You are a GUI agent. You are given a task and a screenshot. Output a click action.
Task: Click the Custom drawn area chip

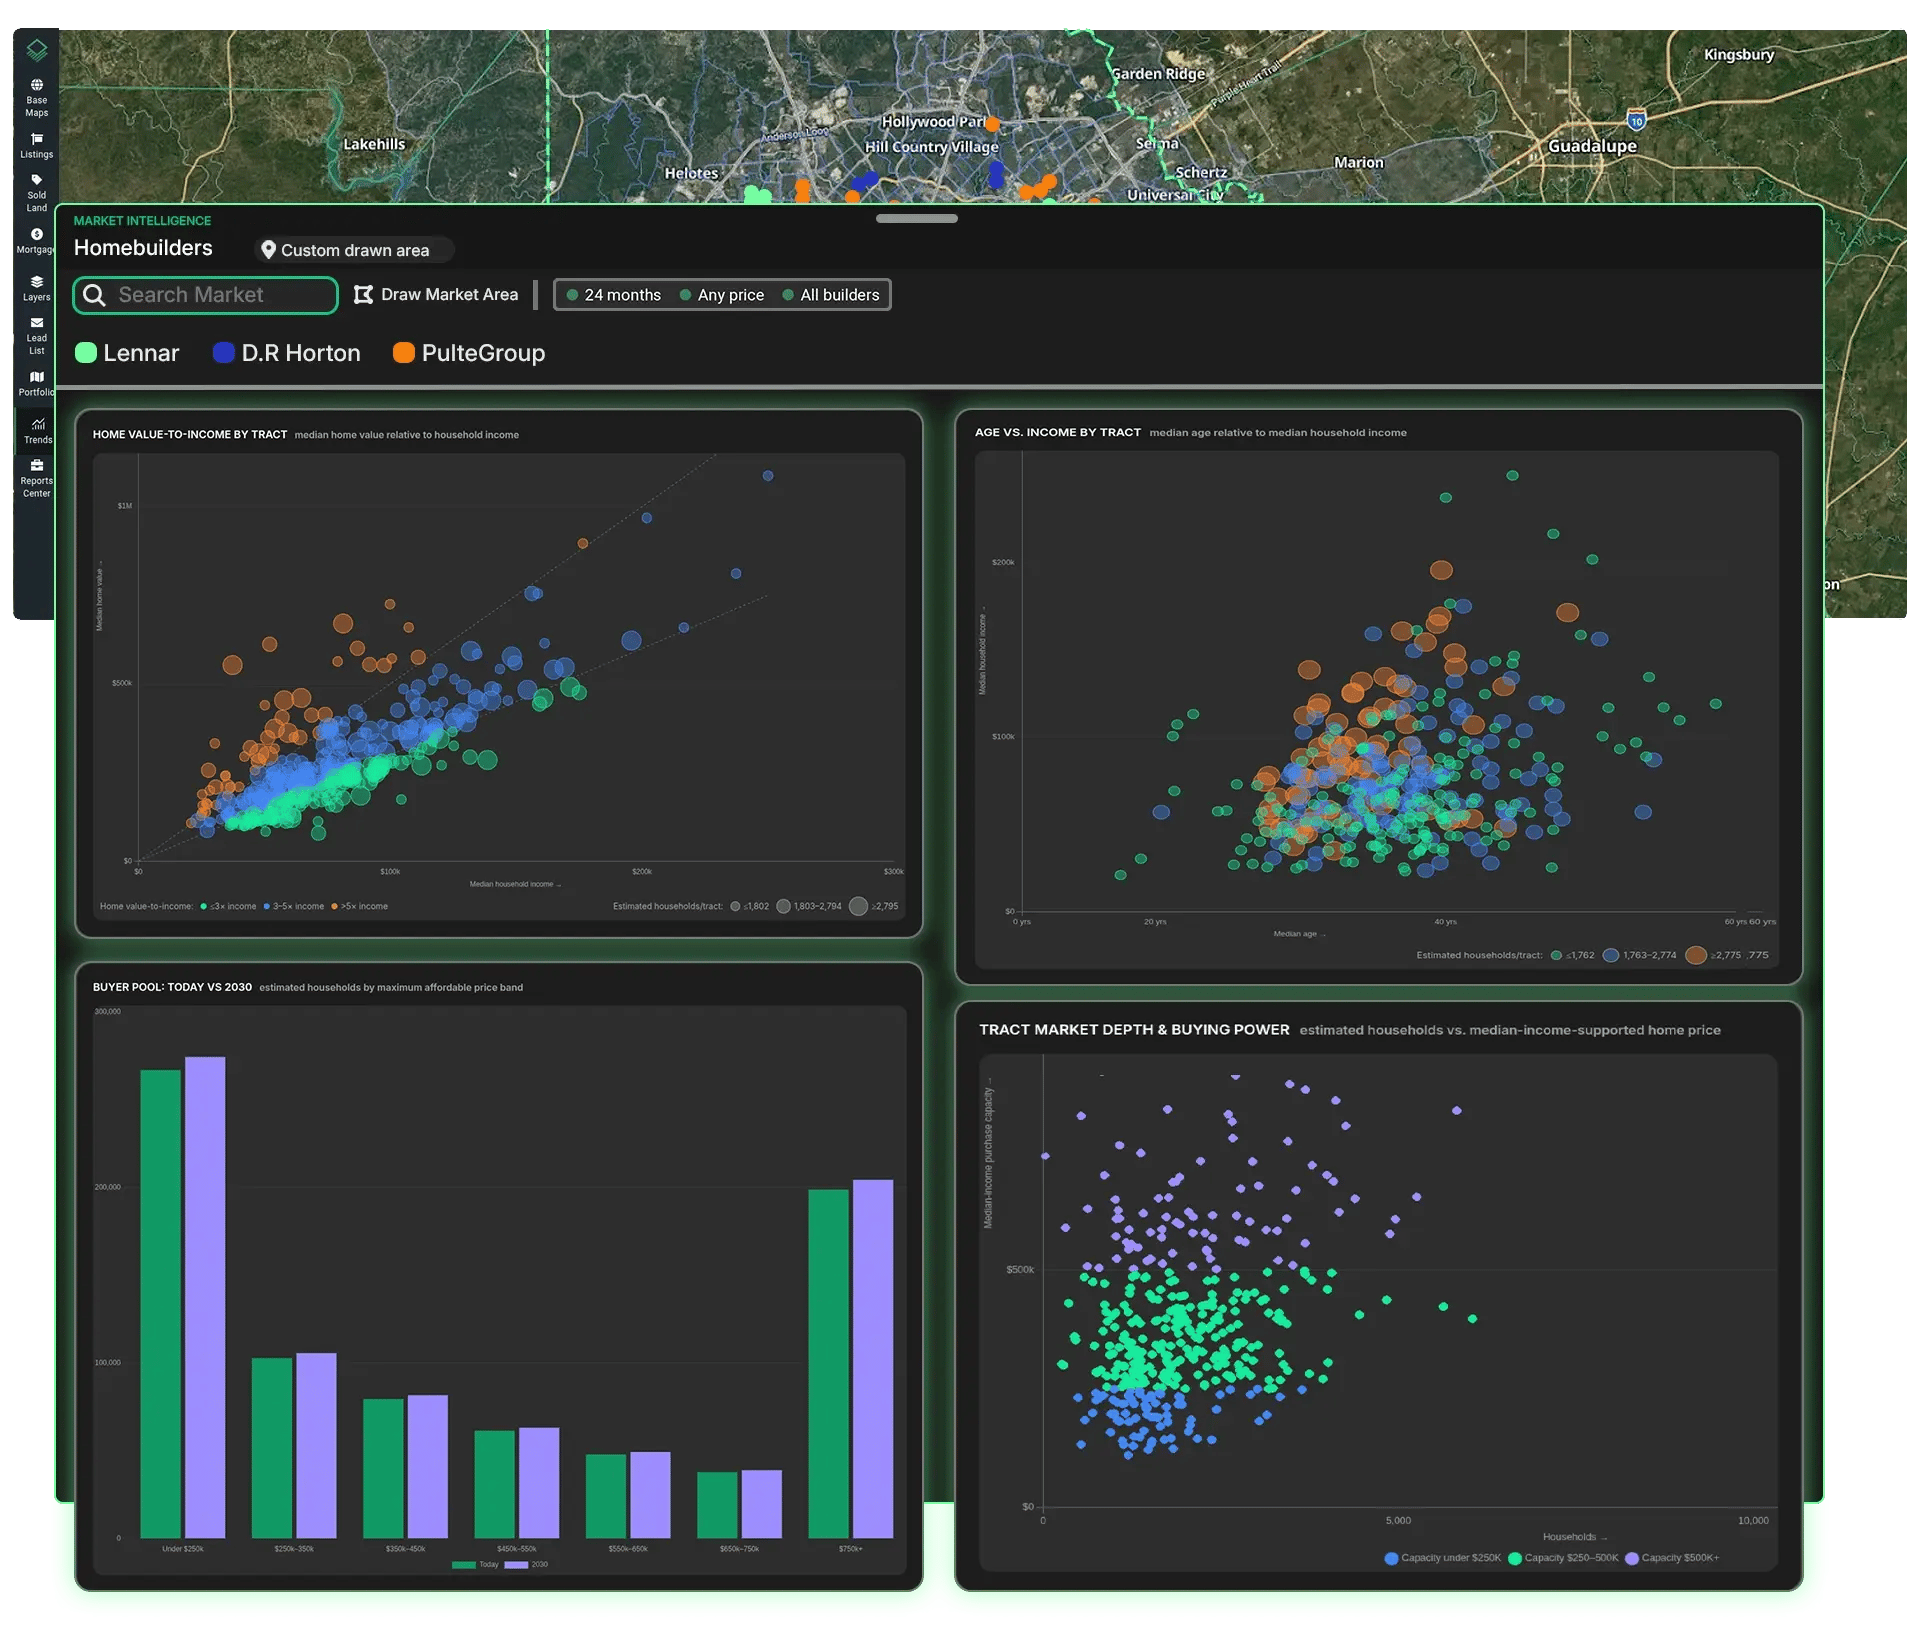(x=353, y=250)
